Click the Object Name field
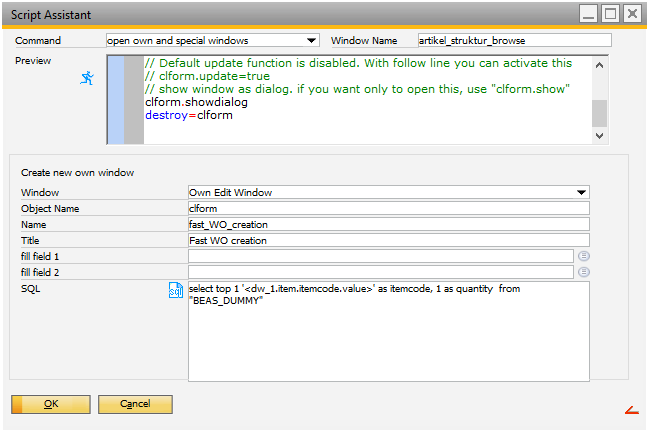This screenshot has height=432, width=649. pyautogui.click(x=388, y=209)
